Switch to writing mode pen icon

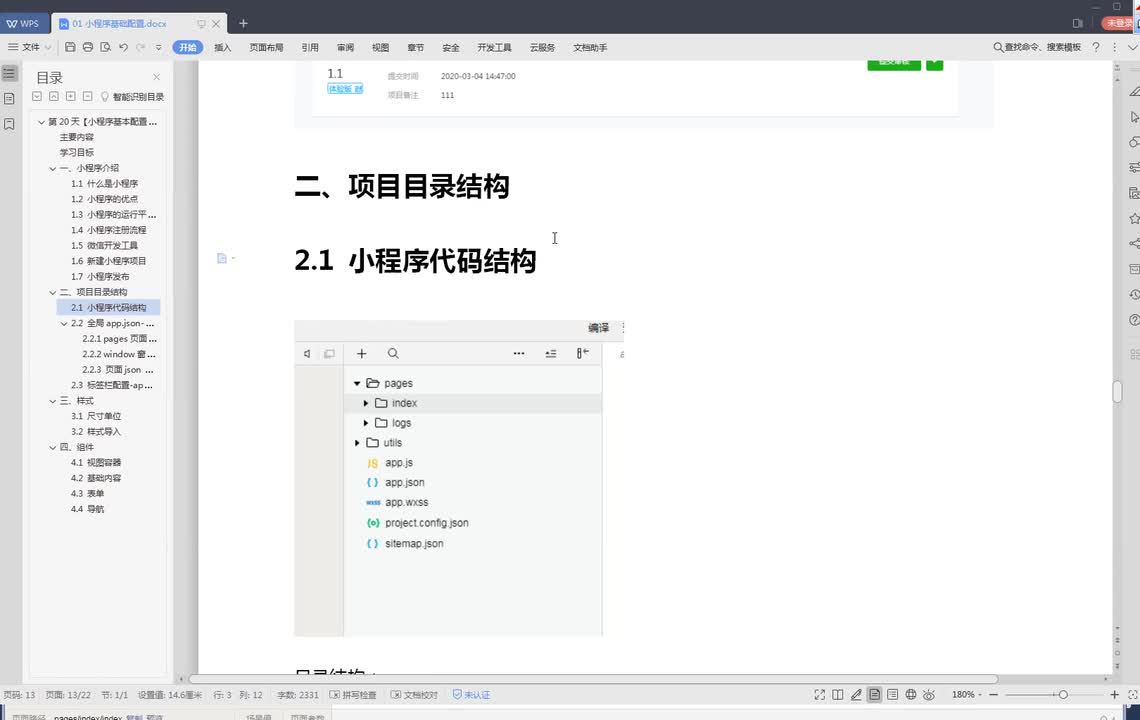click(x=856, y=695)
